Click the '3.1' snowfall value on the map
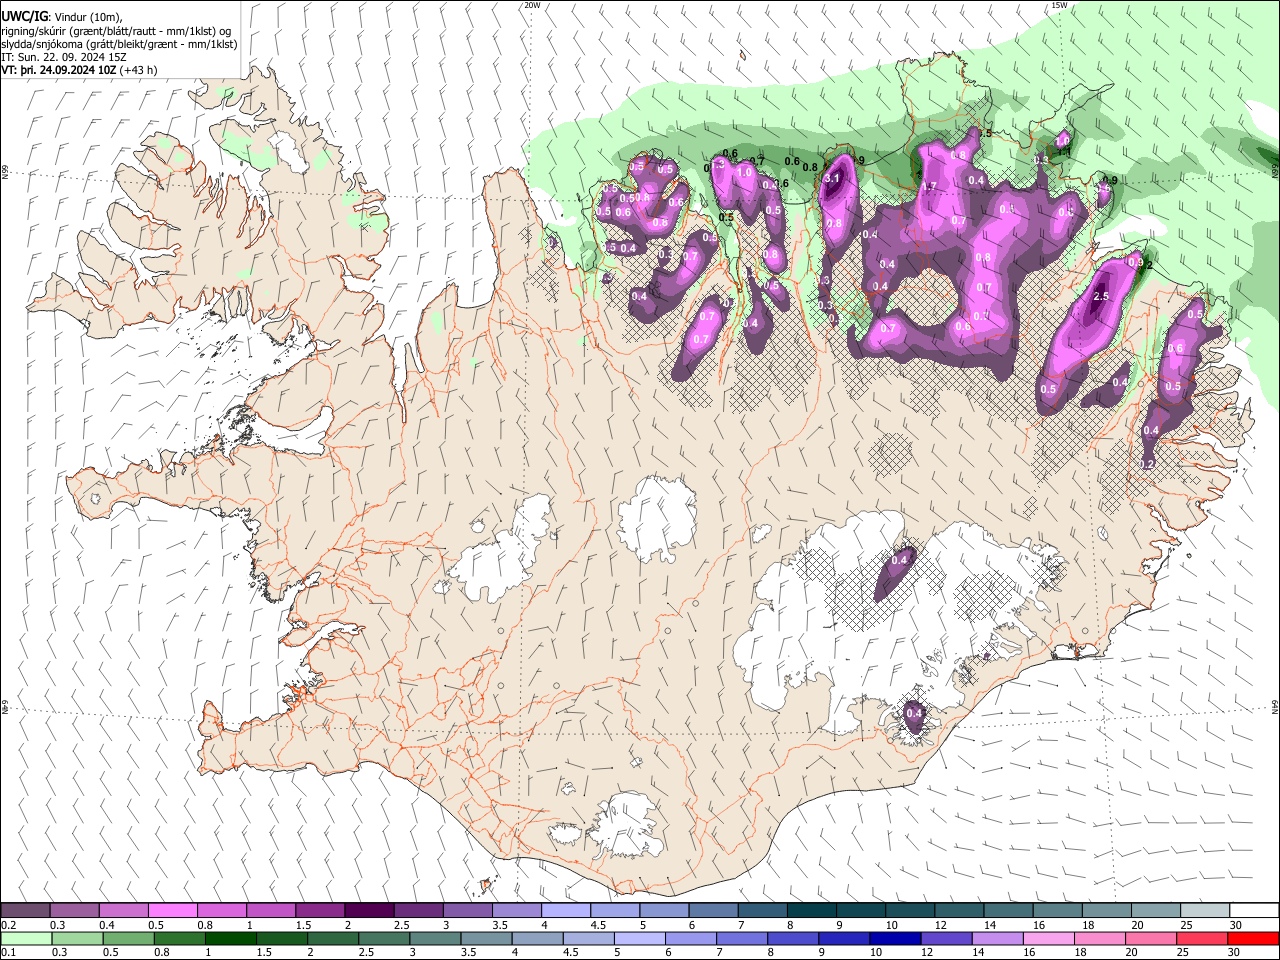The width and height of the screenshot is (1280, 960). click(x=831, y=179)
